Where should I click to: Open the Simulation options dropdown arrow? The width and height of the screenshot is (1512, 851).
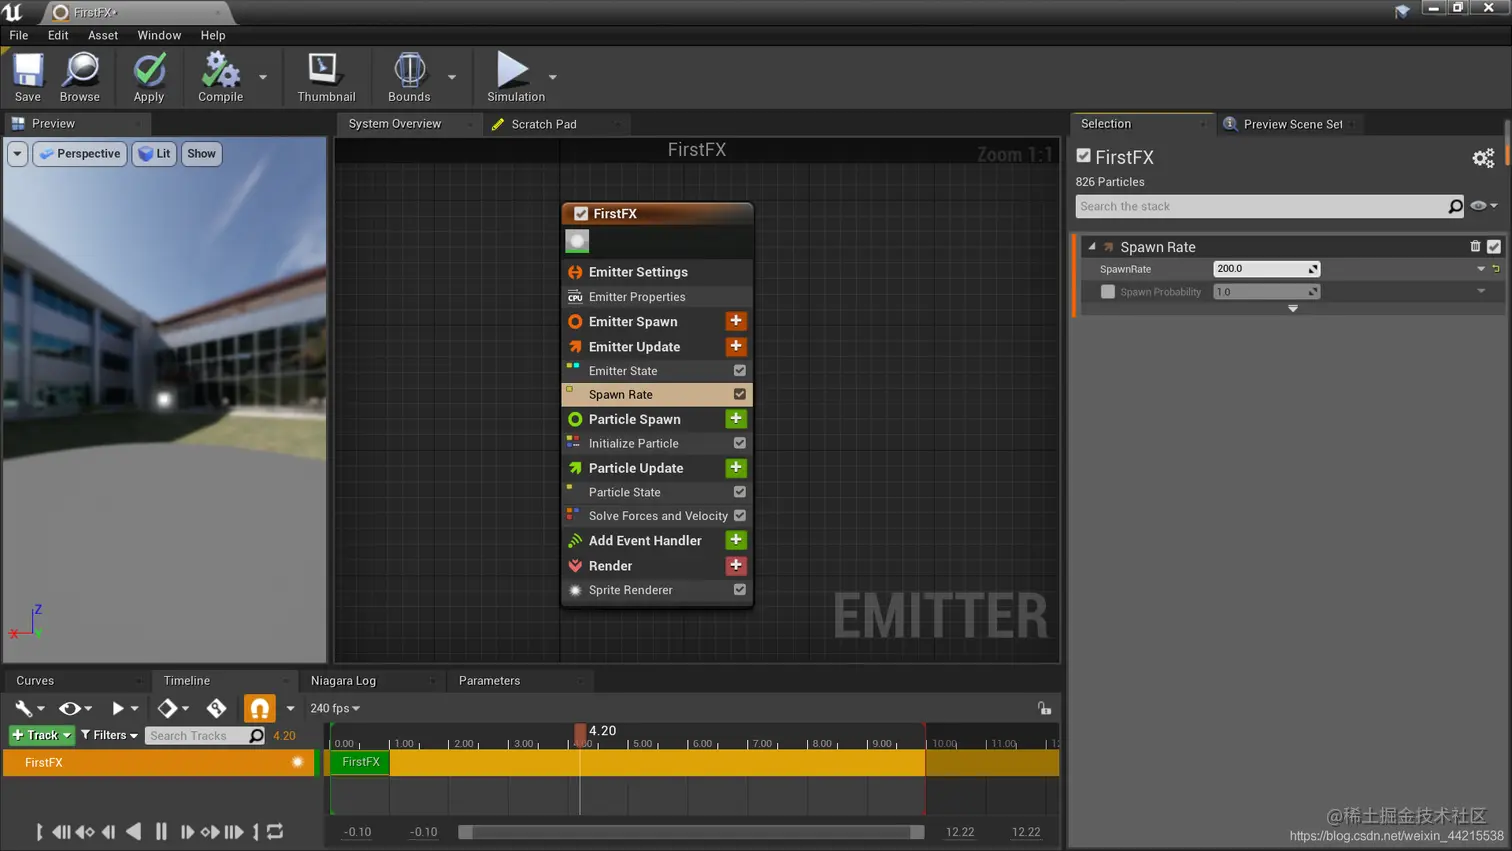(553, 77)
